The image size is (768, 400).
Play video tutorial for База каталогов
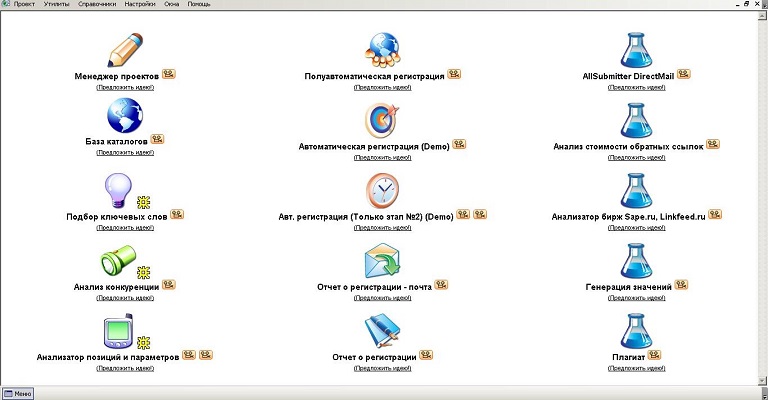click(157, 139)
